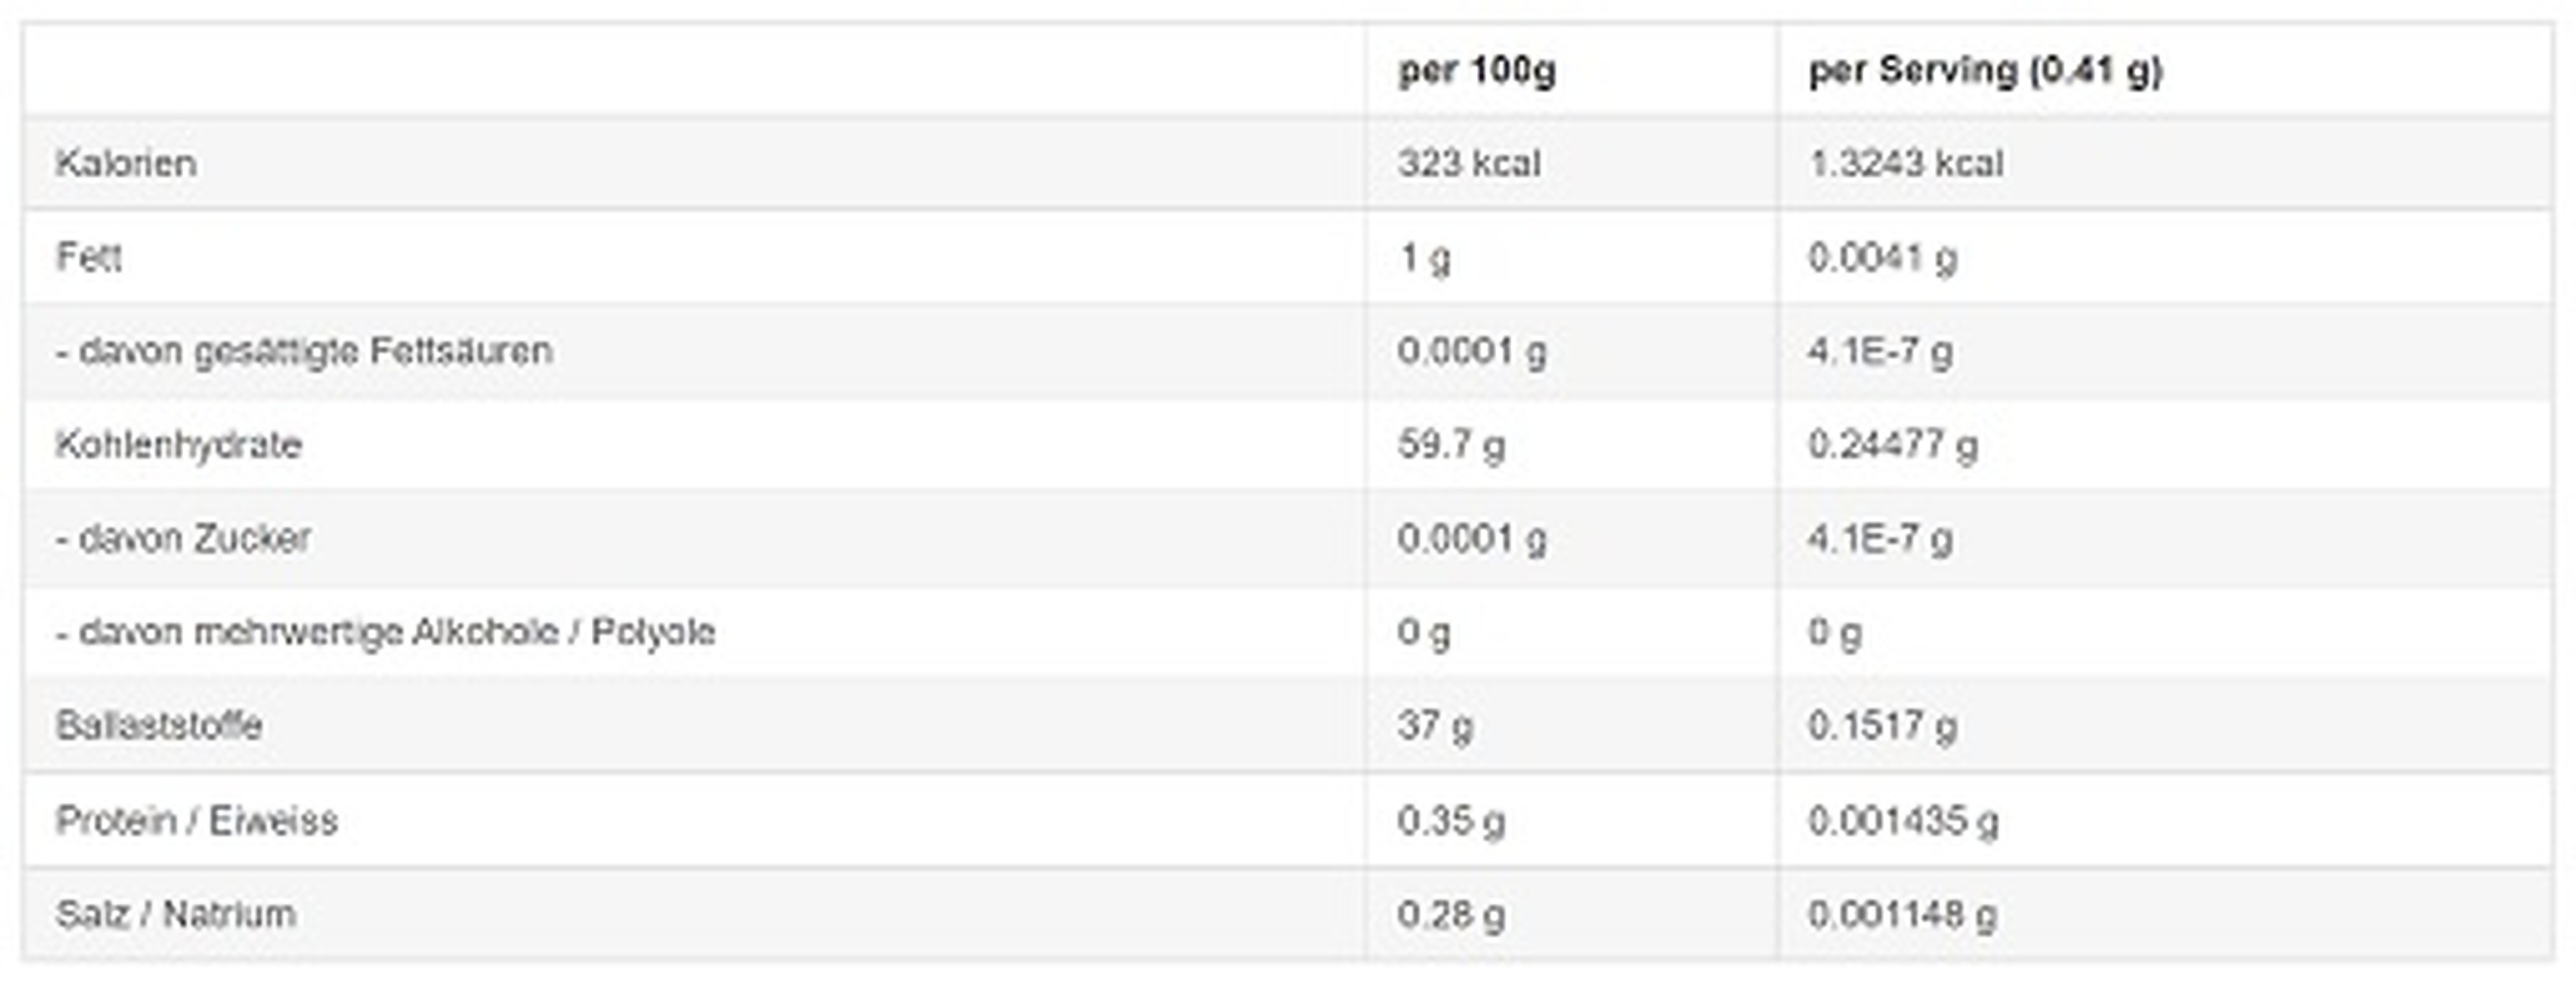Select 'davon gesättigte Fettsäuren' label
Image resolution: width=2576 pixels, height=986 pixels.
click(x=305, y=351)
